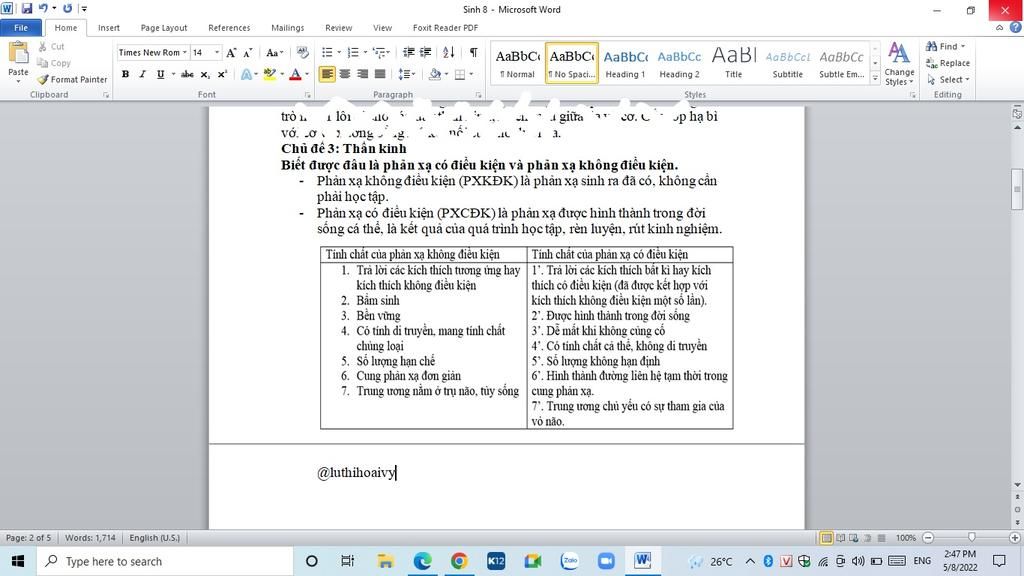Viewport: 1024px width, 576px height.
Task: Switch to the References tab
Action: tap(229, 27)
